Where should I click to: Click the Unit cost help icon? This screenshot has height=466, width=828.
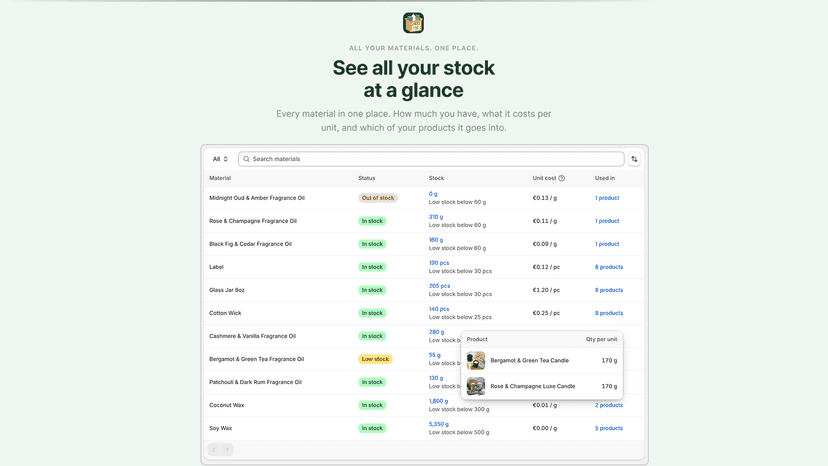[561, 179]
